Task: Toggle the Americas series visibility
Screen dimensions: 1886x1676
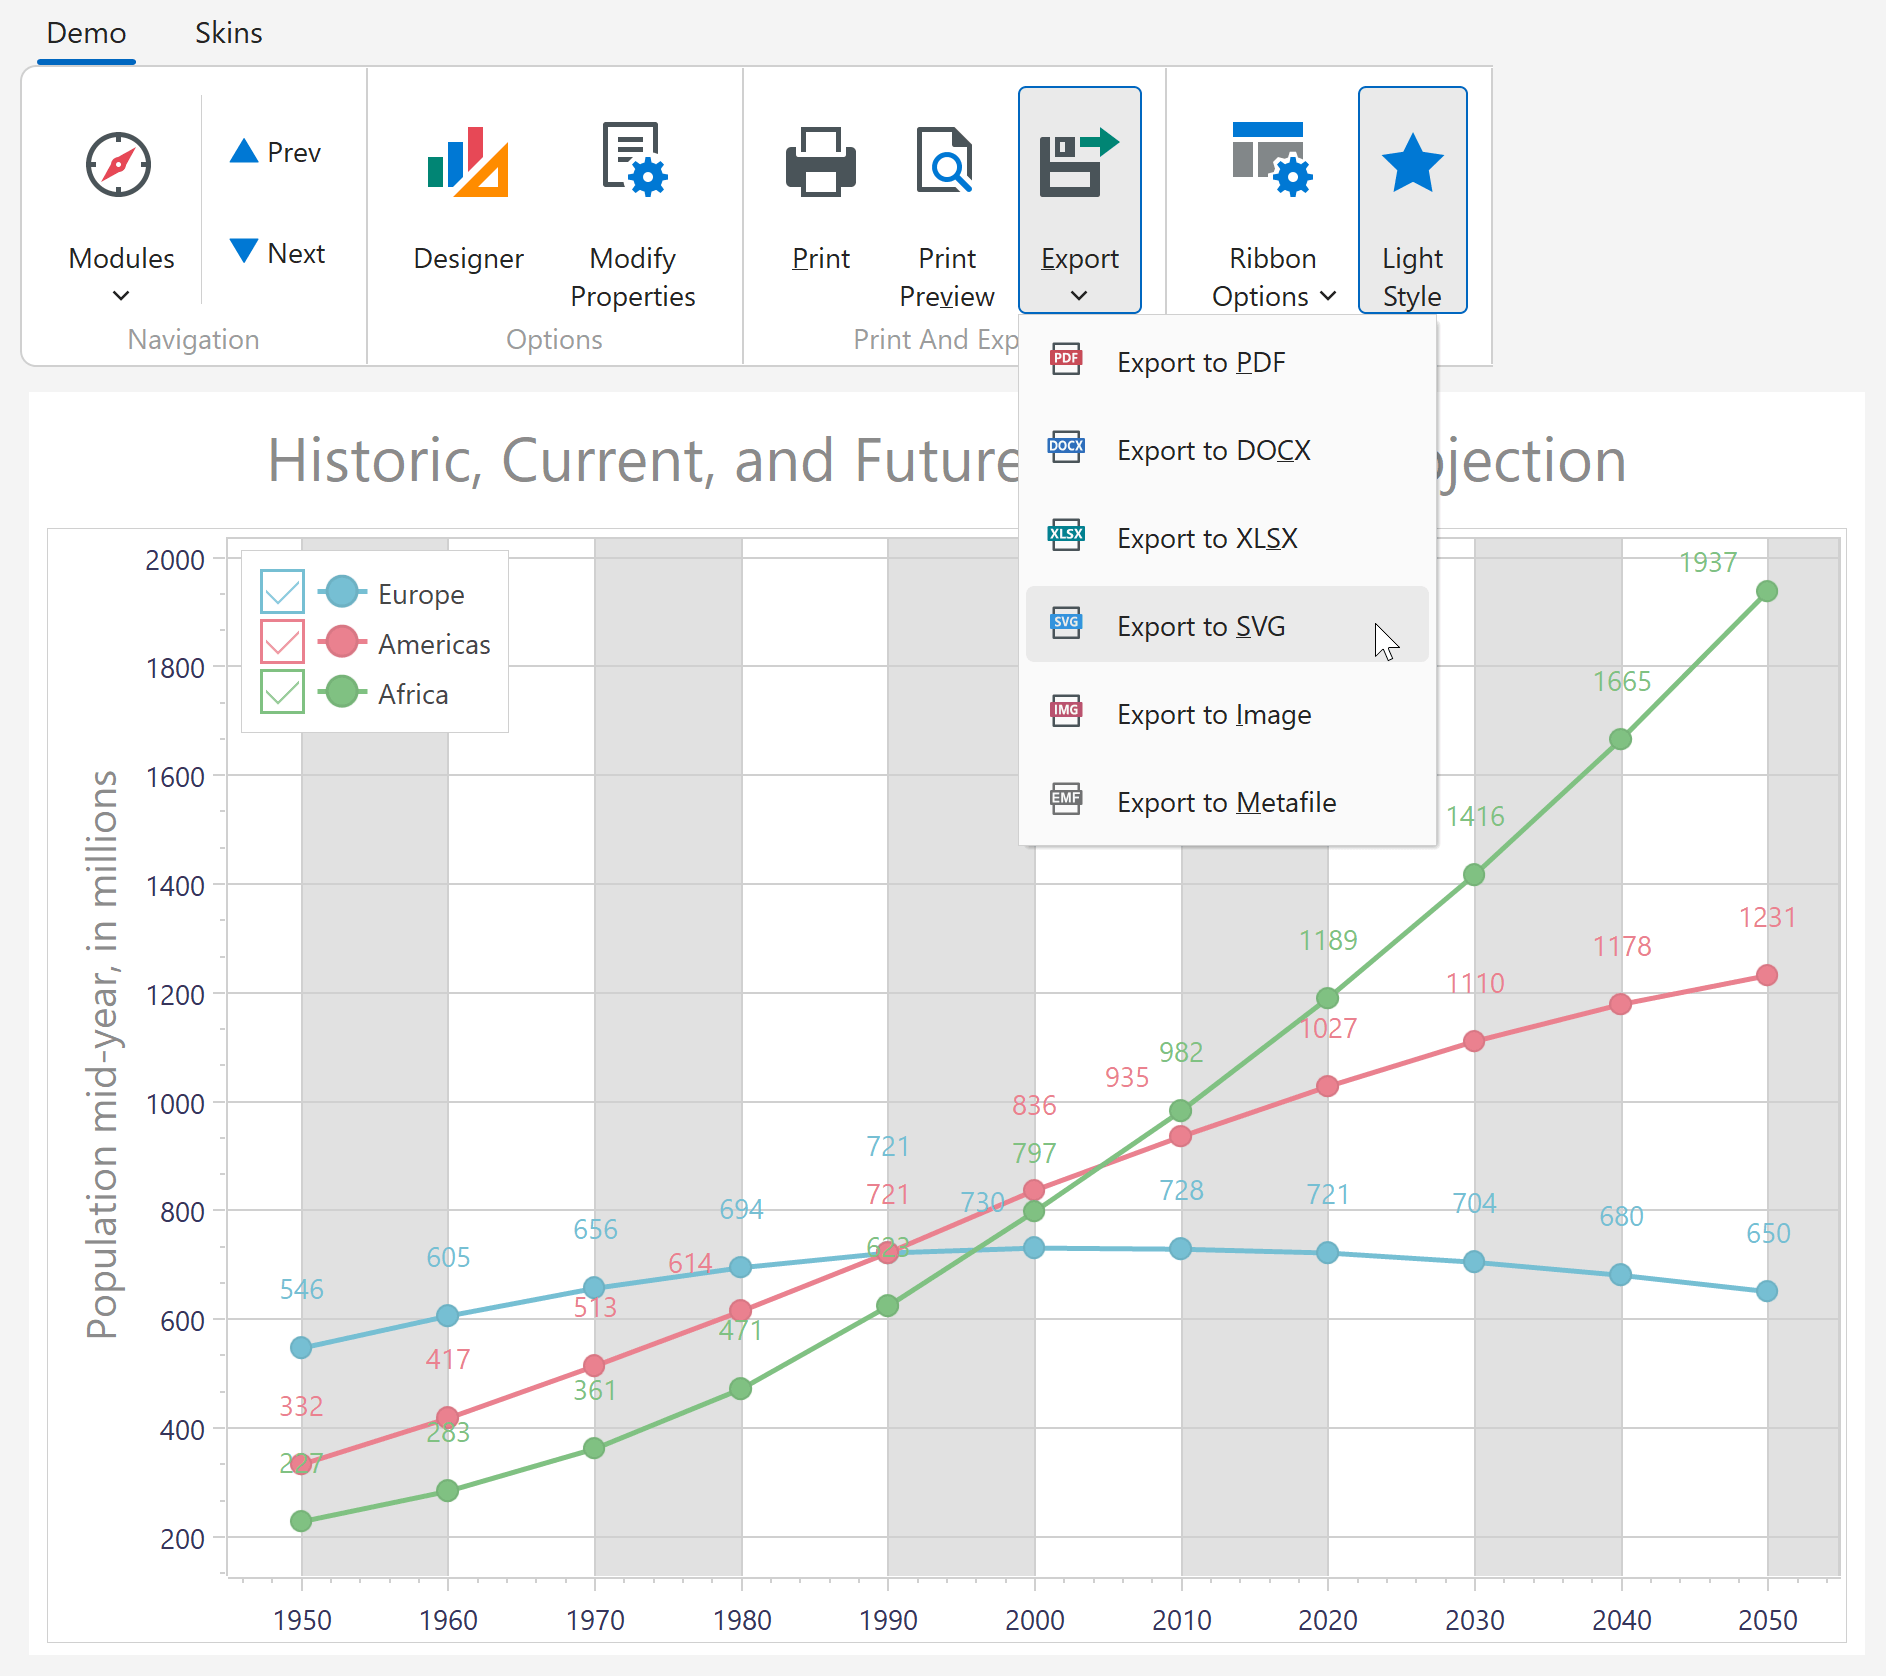Action: pyautogui.click(x=281, y=642)
